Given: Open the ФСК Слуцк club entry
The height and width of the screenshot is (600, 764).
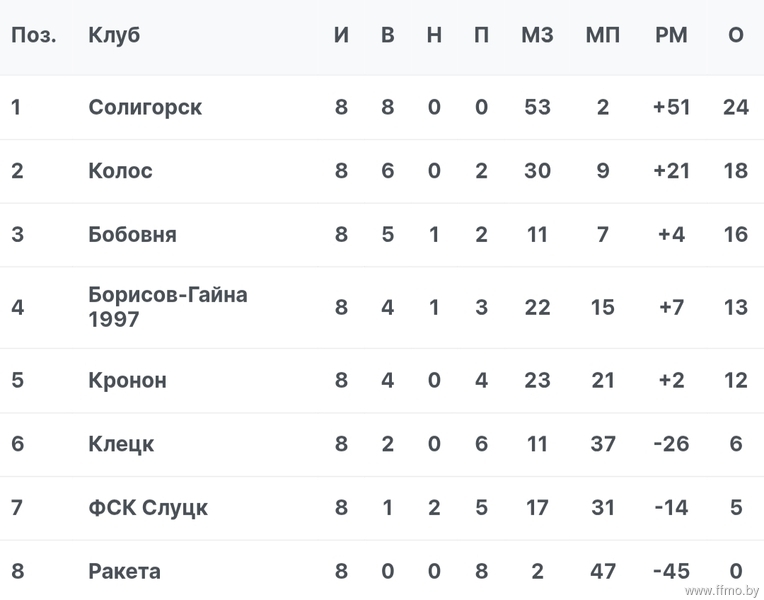Looking at the screenshot, I should [x=148, y=508].
